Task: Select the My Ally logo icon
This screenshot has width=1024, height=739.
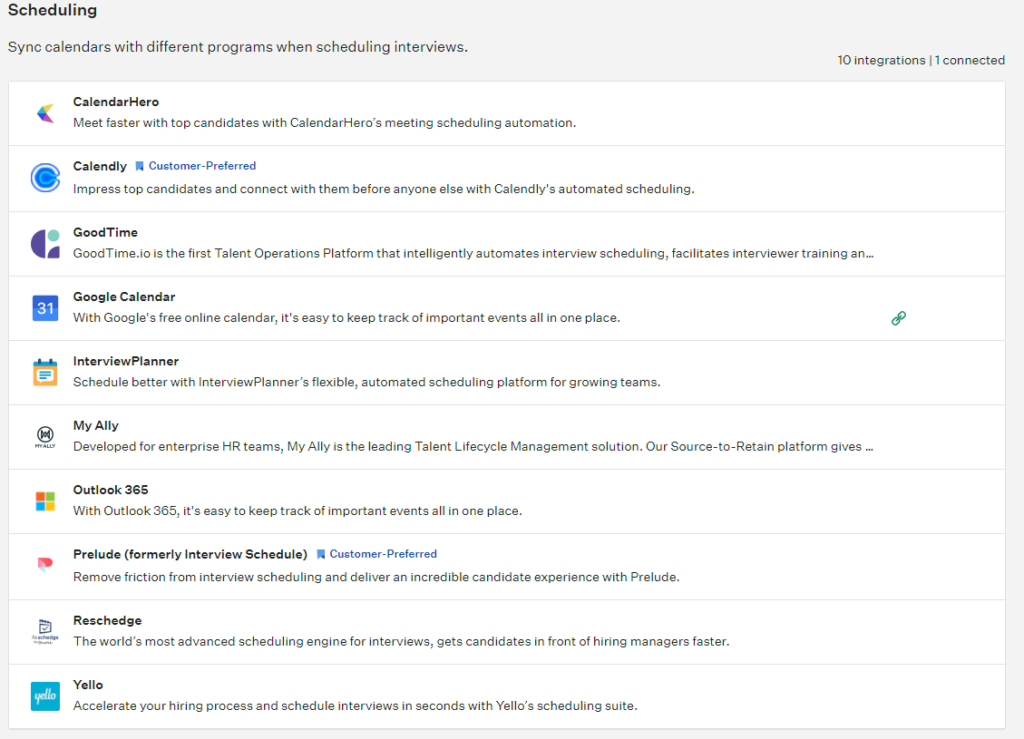Action: (x=44, y=436)
